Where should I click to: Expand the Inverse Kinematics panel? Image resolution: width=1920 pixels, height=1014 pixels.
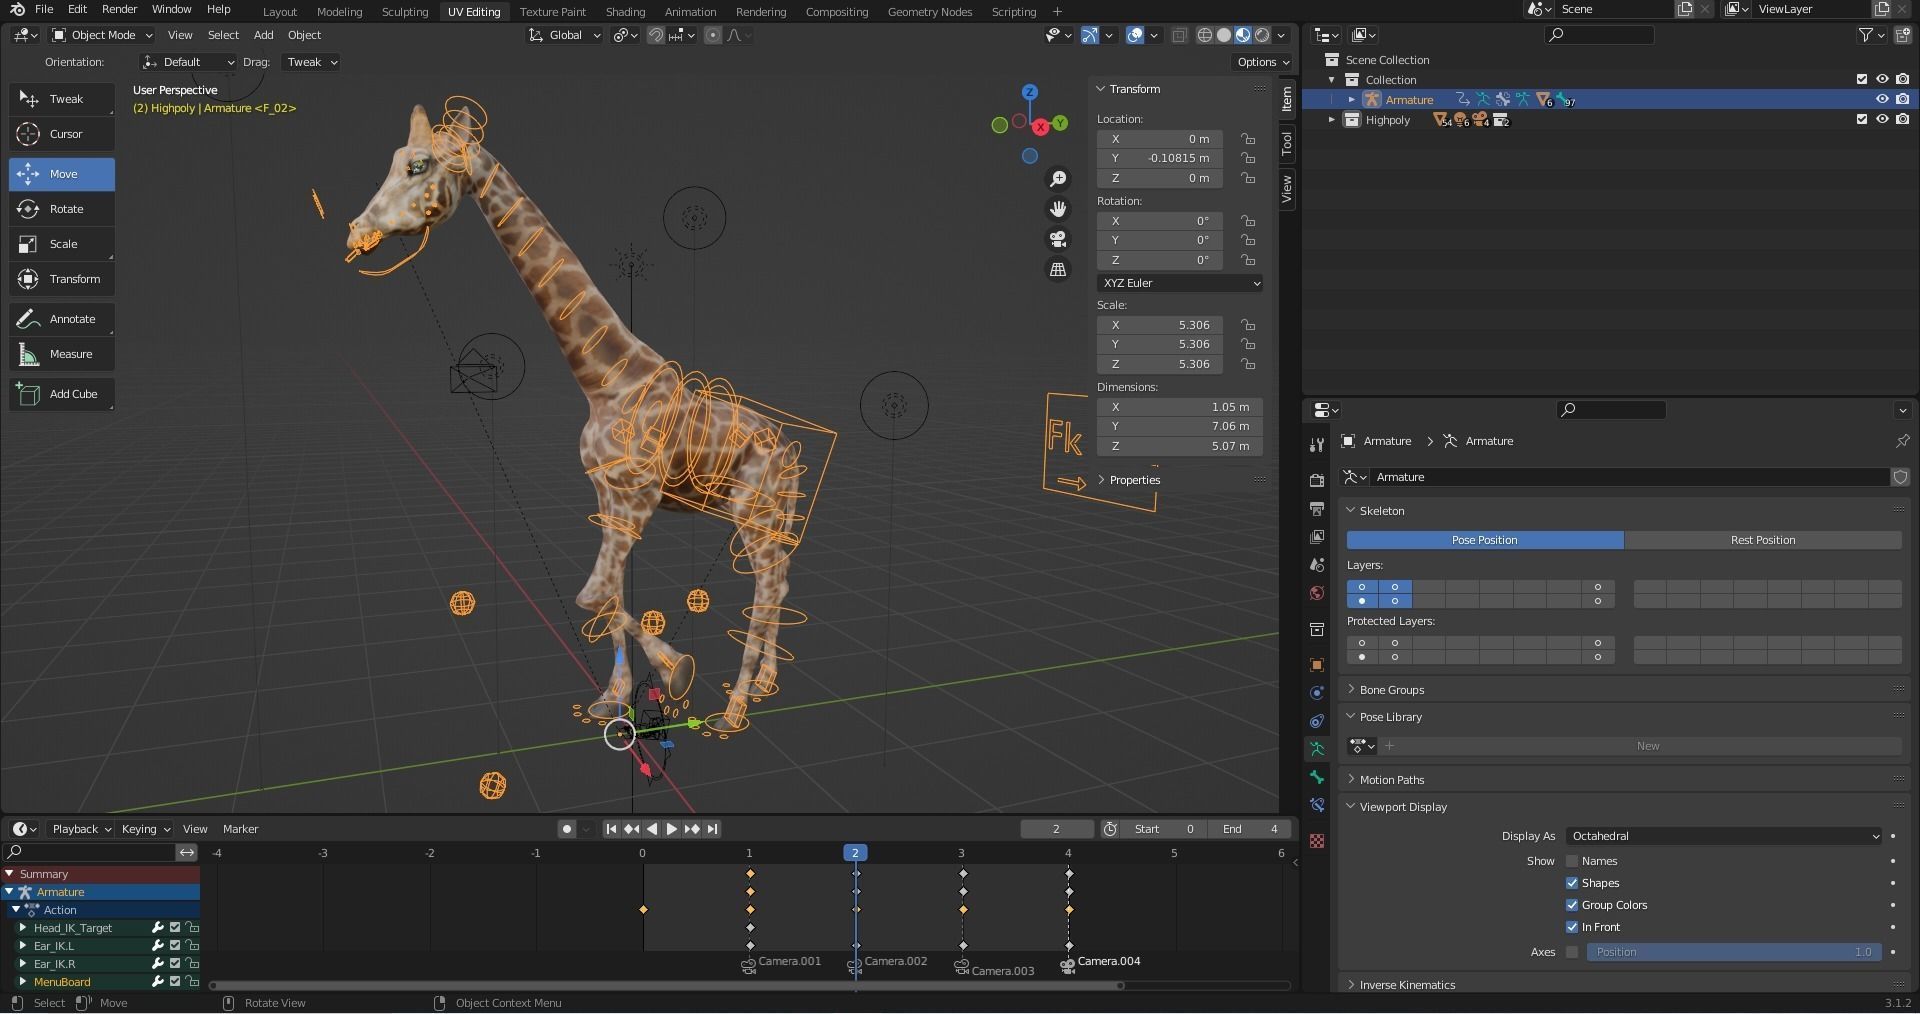click(1406, 985)
